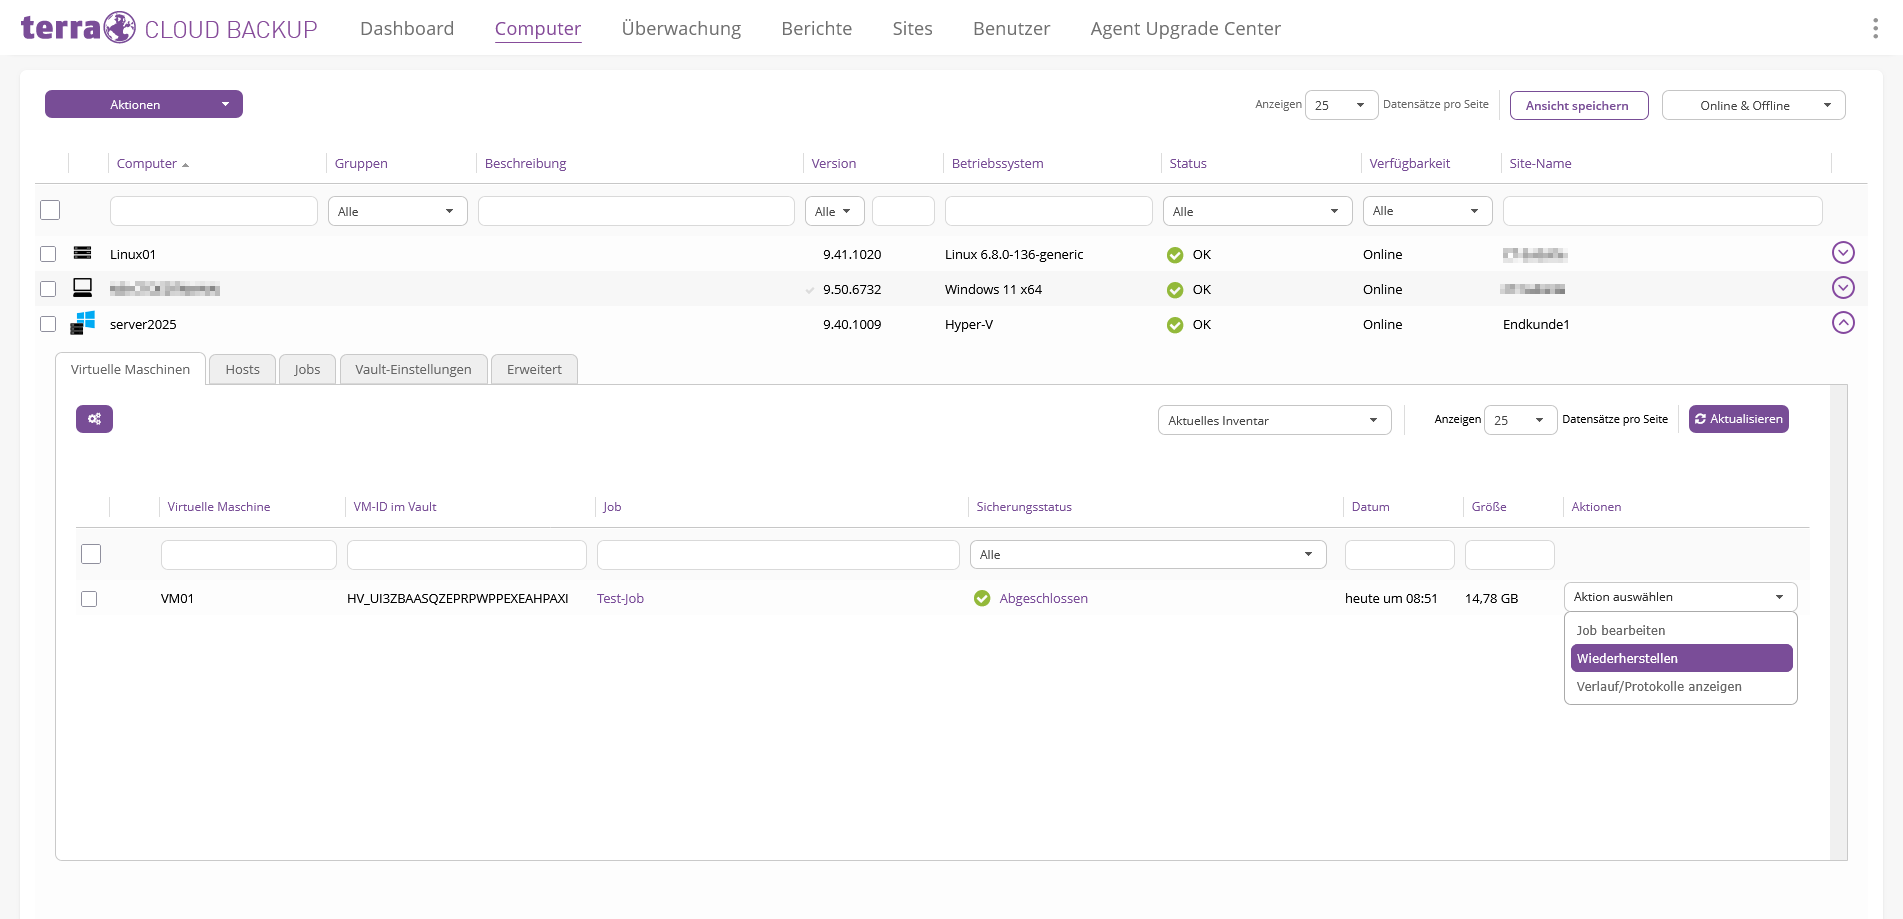Click the green OK status icon for Linux01
1903x919 pixels.
click(x=1175, y=255)
